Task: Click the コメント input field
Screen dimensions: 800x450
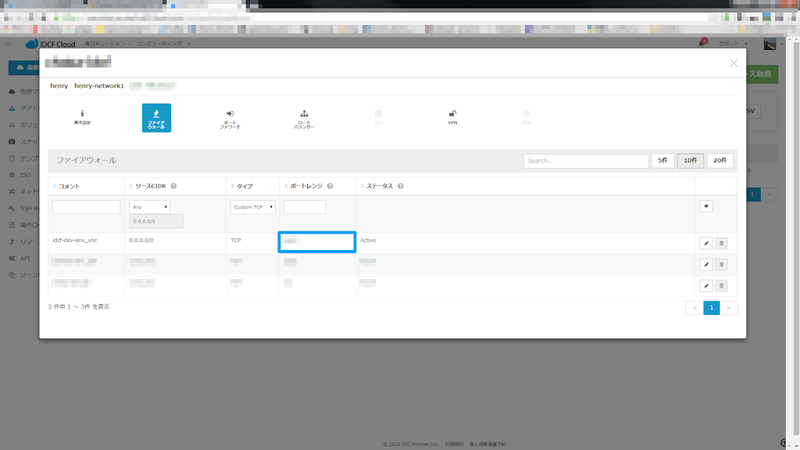Action: pyautogui.click(x=86, y=207)
